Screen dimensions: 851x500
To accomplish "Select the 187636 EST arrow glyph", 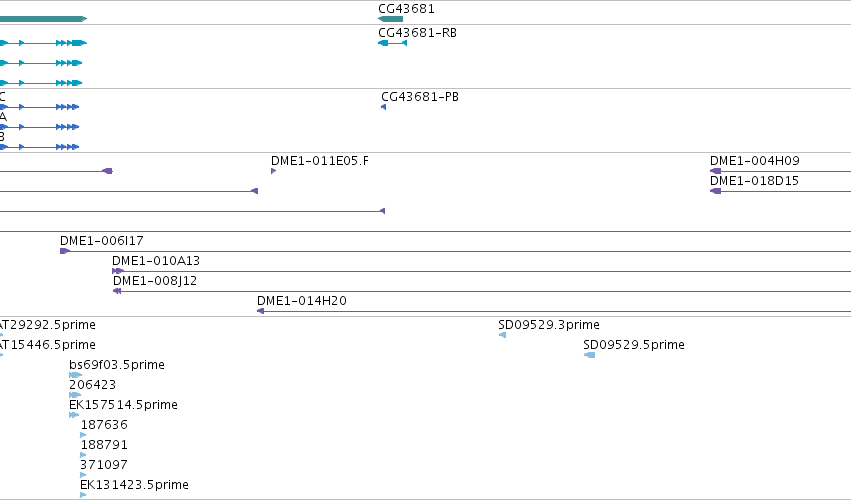I will click(83, 435).
